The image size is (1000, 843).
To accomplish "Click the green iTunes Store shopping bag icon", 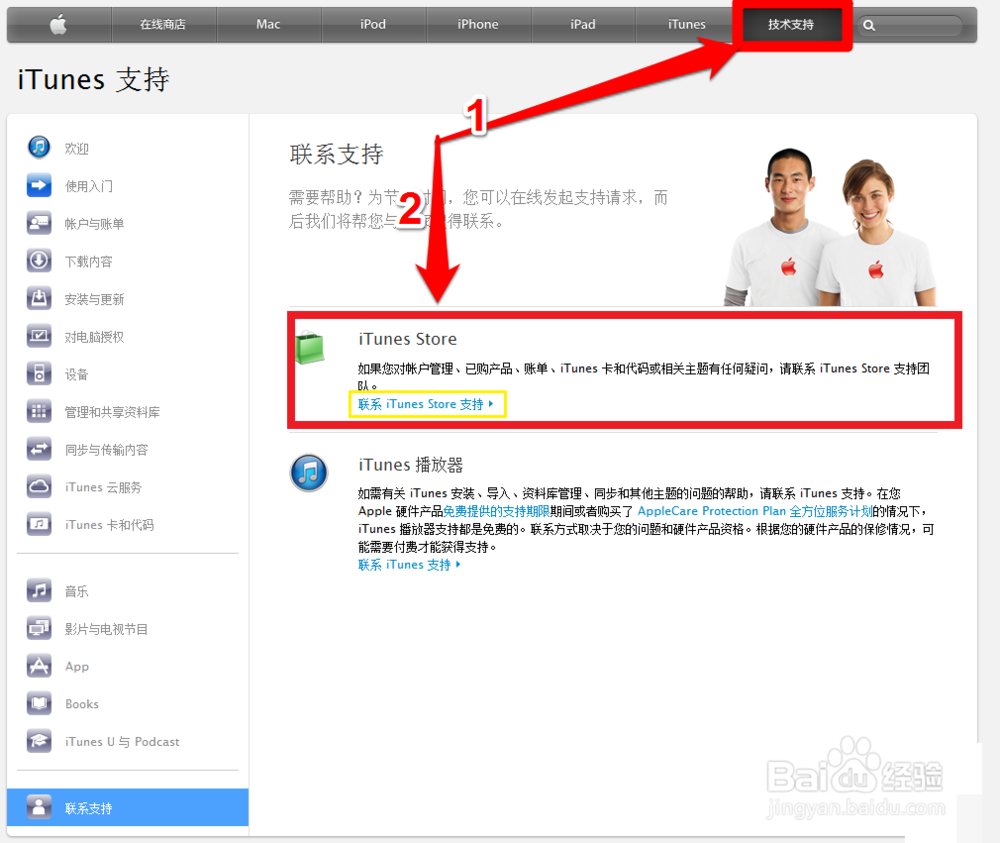I will (x=310, y=348).
